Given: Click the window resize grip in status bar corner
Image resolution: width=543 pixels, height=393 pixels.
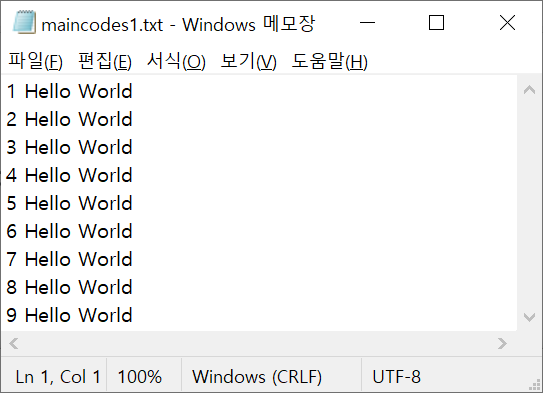Looking at the screenshot, I should 535,385.
